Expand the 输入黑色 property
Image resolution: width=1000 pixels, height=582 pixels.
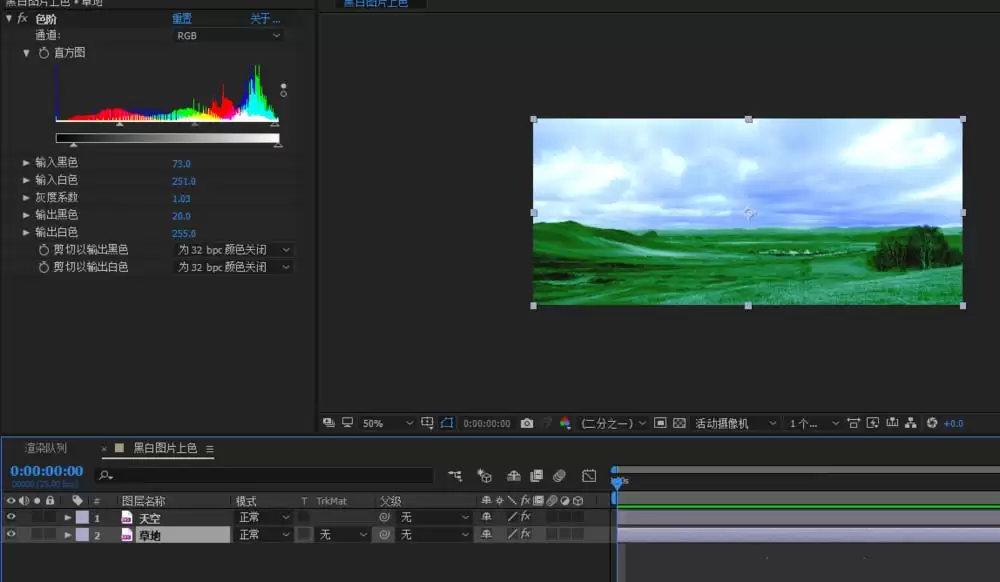[x=26, y=163]
